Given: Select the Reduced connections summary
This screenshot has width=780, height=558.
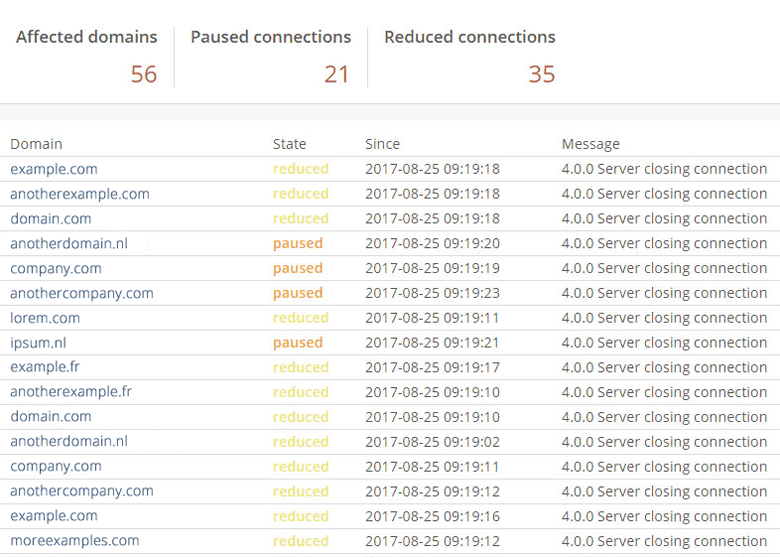Looking at the screenshot, I should point(469,37).
